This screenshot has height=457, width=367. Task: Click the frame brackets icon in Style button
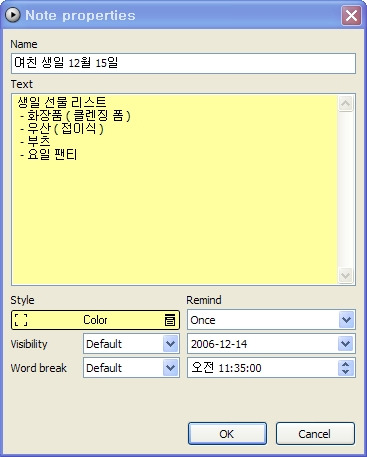[21, 320]
